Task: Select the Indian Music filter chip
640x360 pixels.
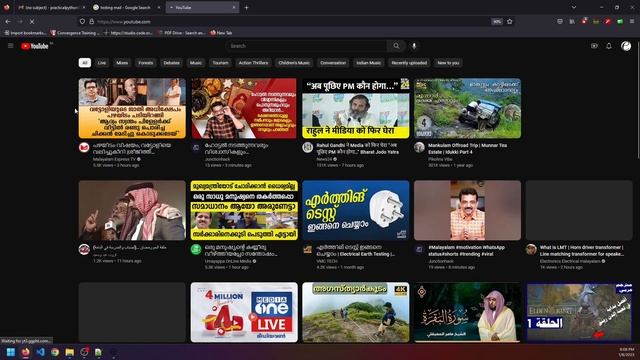Action: pyautogui.click(x=369, y=63)
